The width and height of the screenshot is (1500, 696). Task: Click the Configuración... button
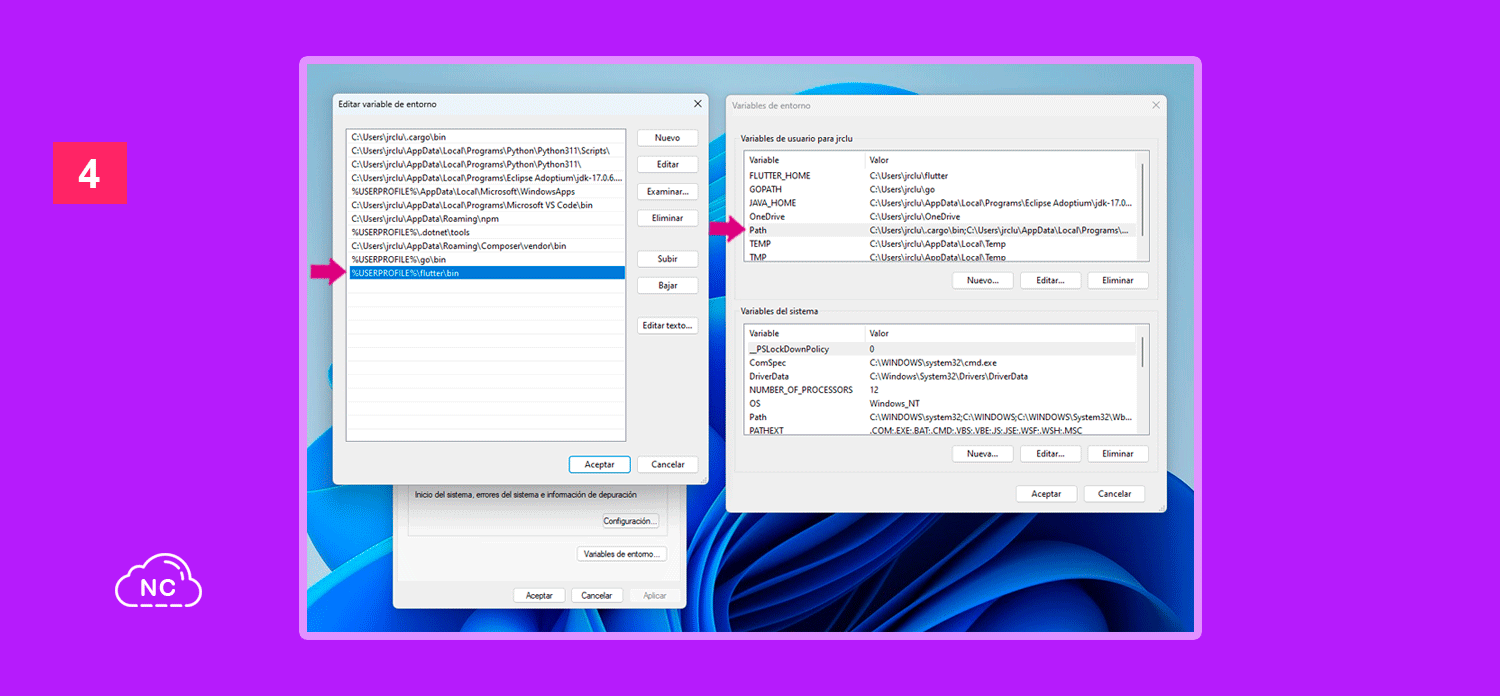click(x=630, y=521)
